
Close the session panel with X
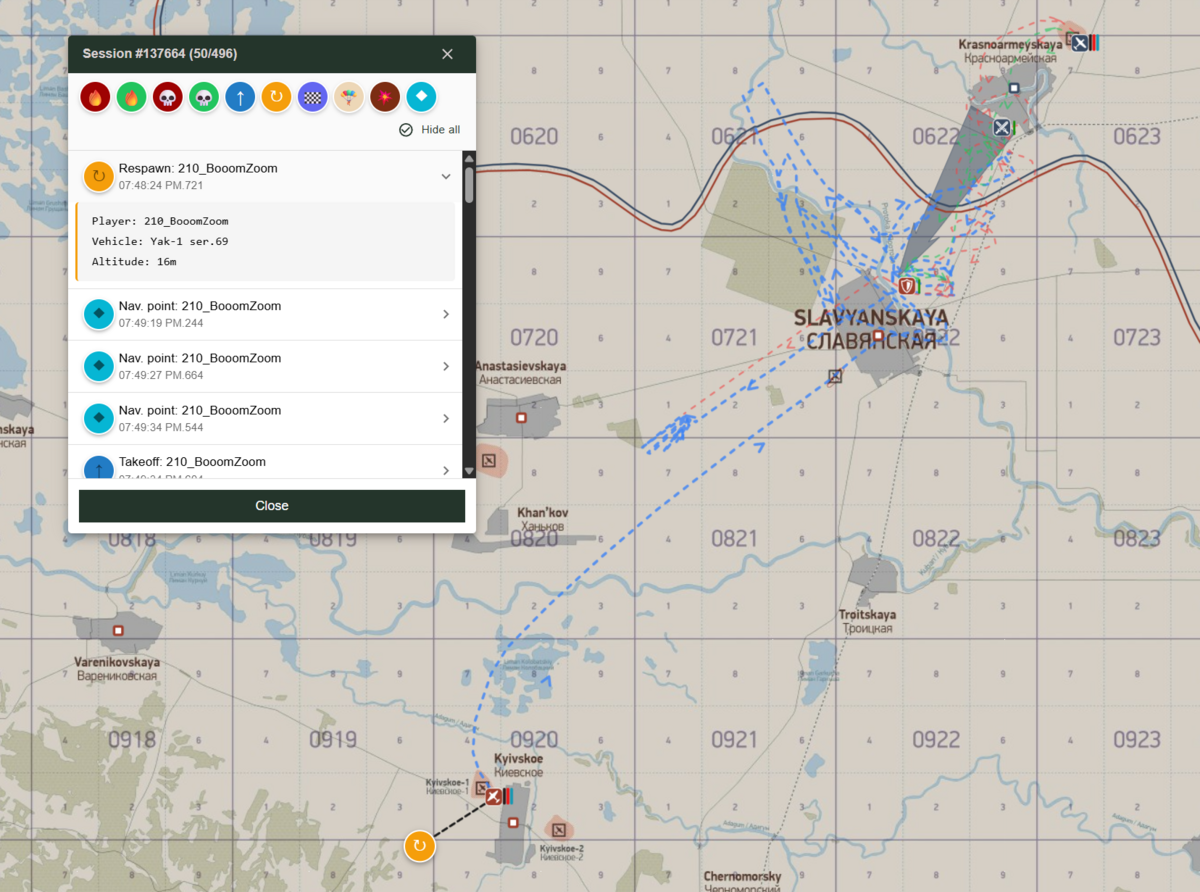[447, 54]
